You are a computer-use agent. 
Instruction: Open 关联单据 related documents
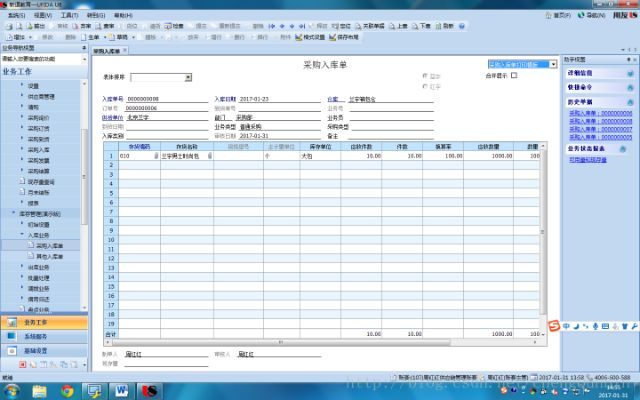(x=370, y=26)
